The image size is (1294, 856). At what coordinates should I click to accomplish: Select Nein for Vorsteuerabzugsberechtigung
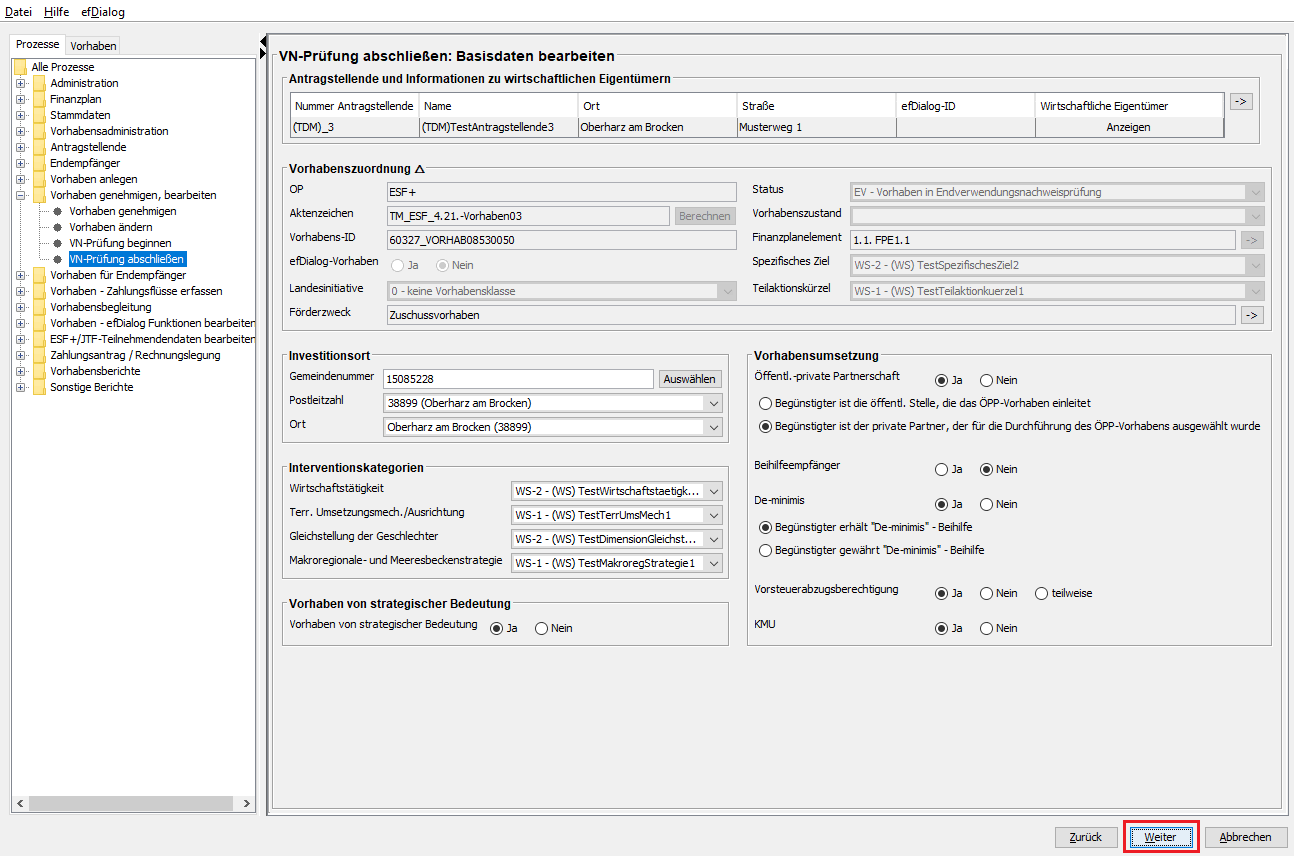pos(986,593)
